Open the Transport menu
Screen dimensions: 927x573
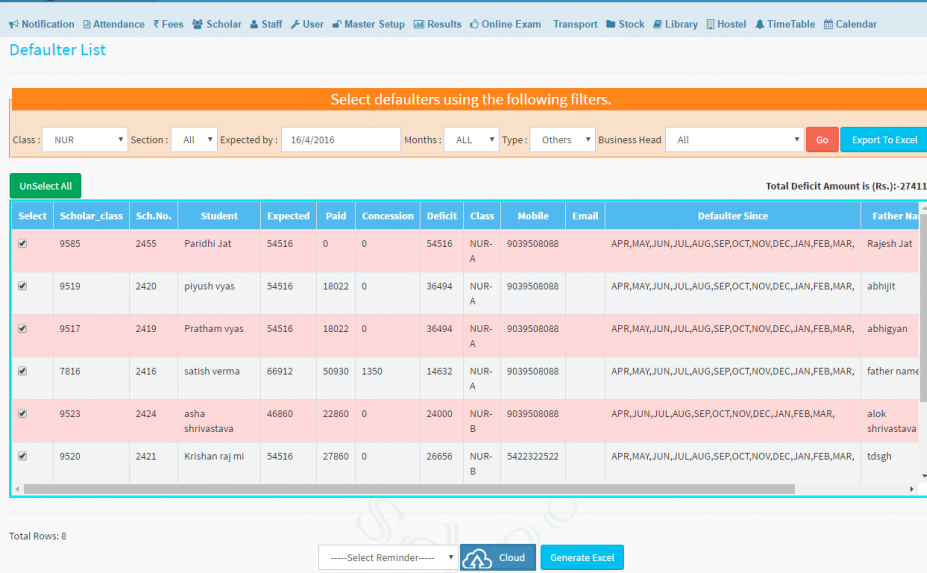(x=575, y=24)
